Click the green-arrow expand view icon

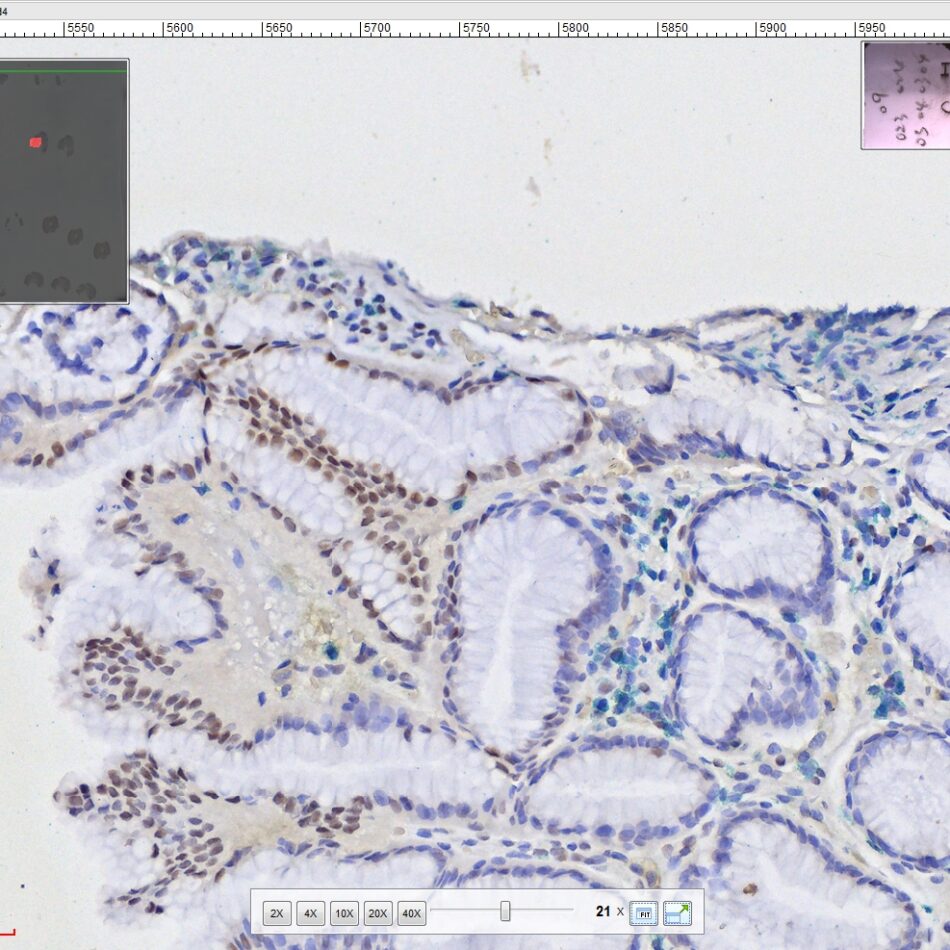pos(677,913)
